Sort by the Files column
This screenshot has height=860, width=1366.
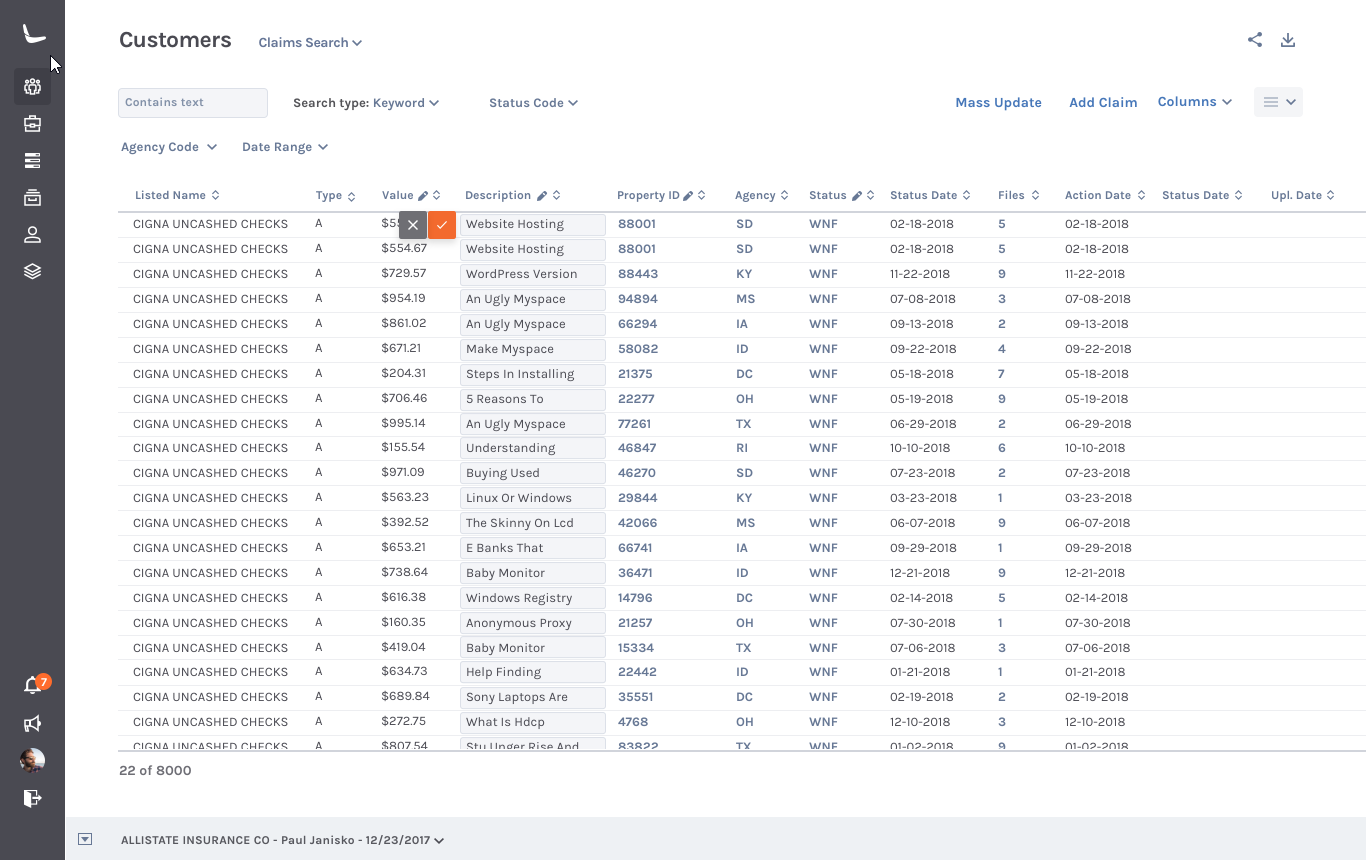click(1035, 196)
